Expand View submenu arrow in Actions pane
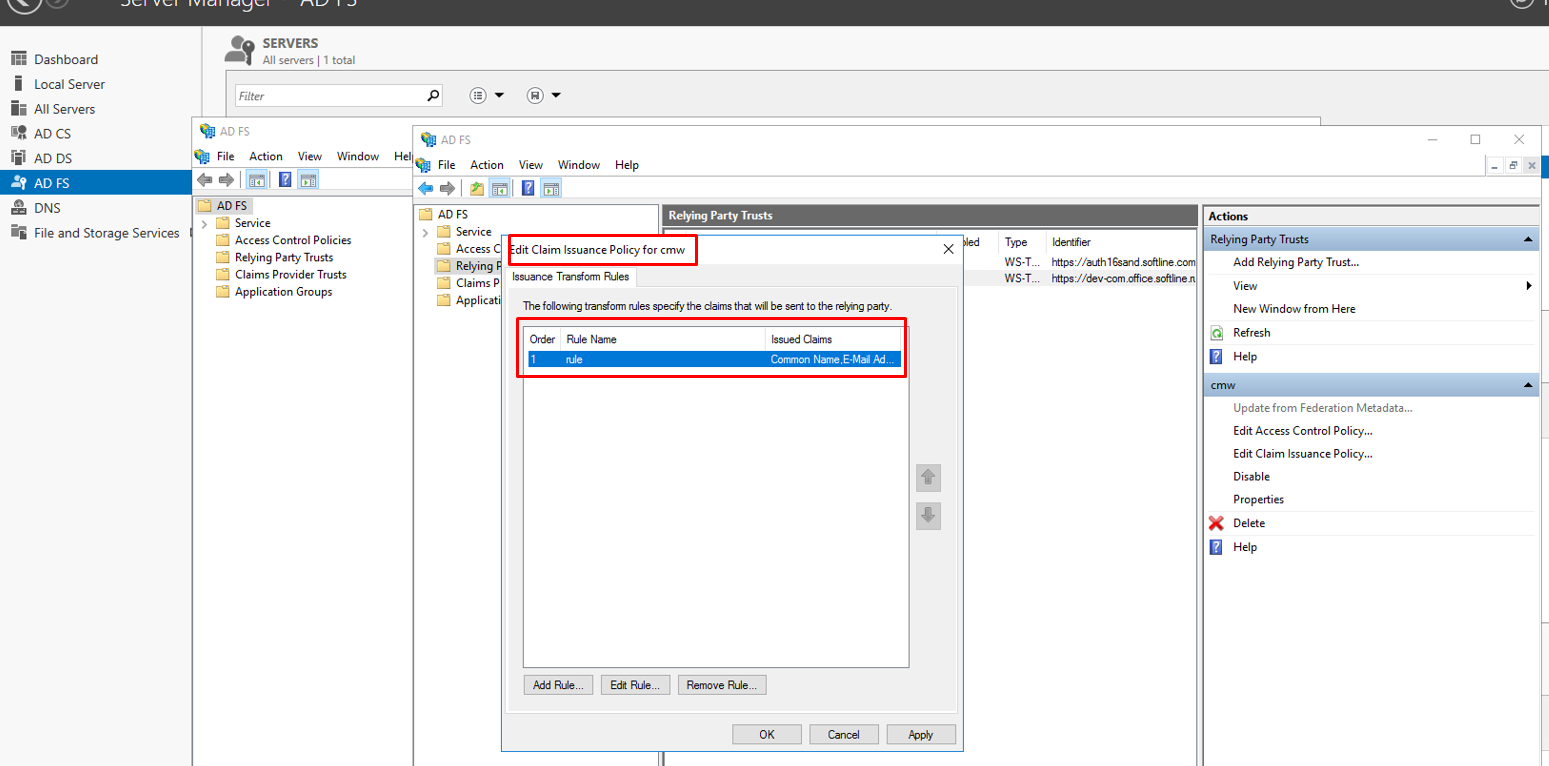 pos(1529,286)
